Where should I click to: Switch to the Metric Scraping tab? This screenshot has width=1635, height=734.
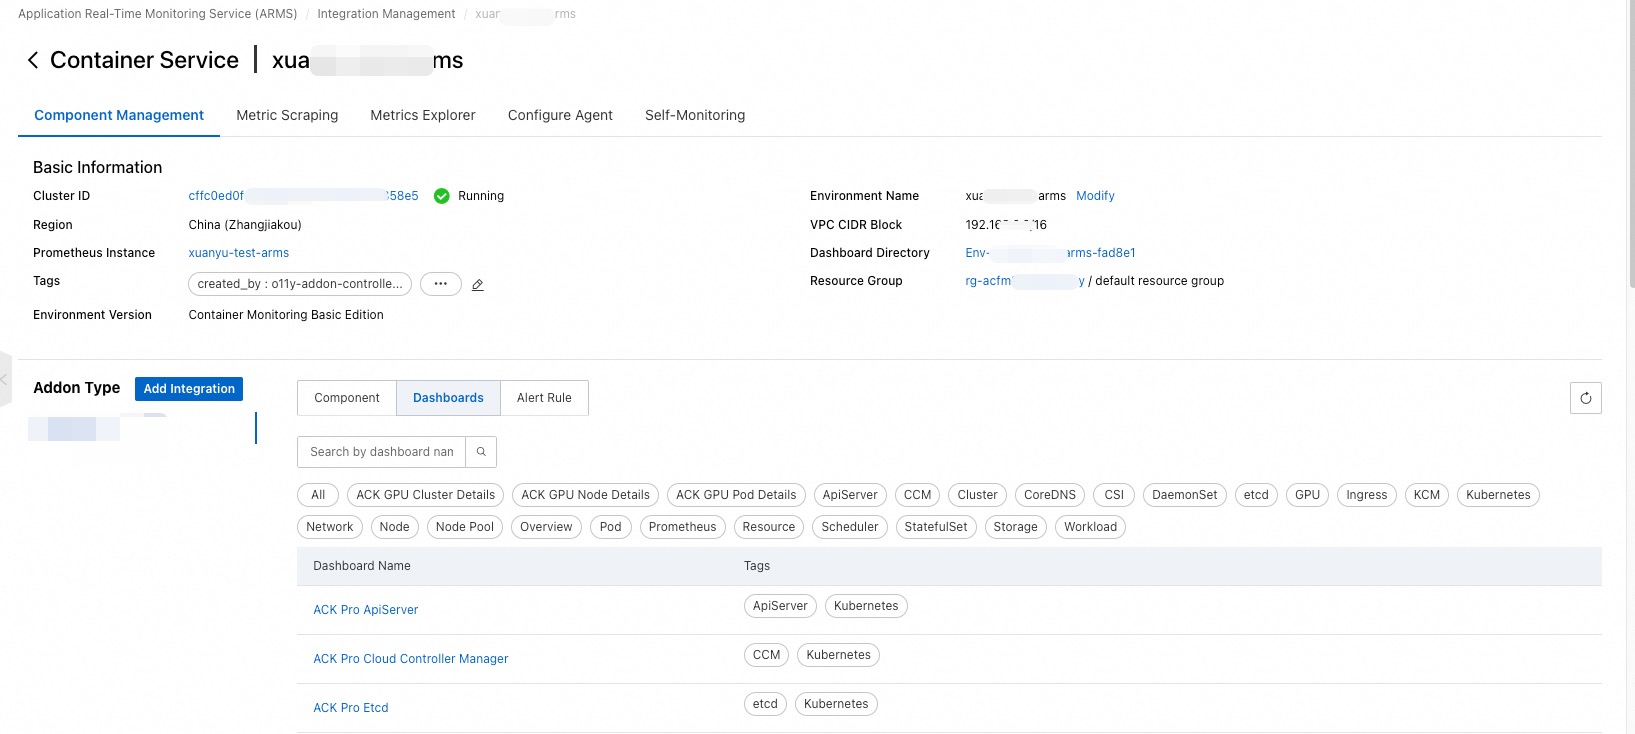coord(287,115)
